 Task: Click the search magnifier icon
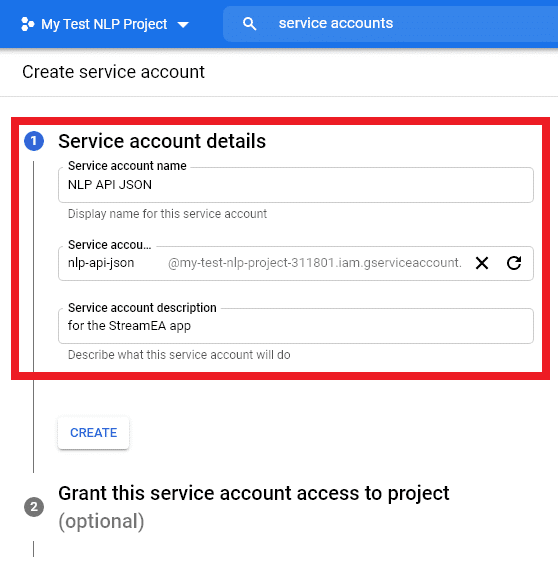tap(249, 24)
